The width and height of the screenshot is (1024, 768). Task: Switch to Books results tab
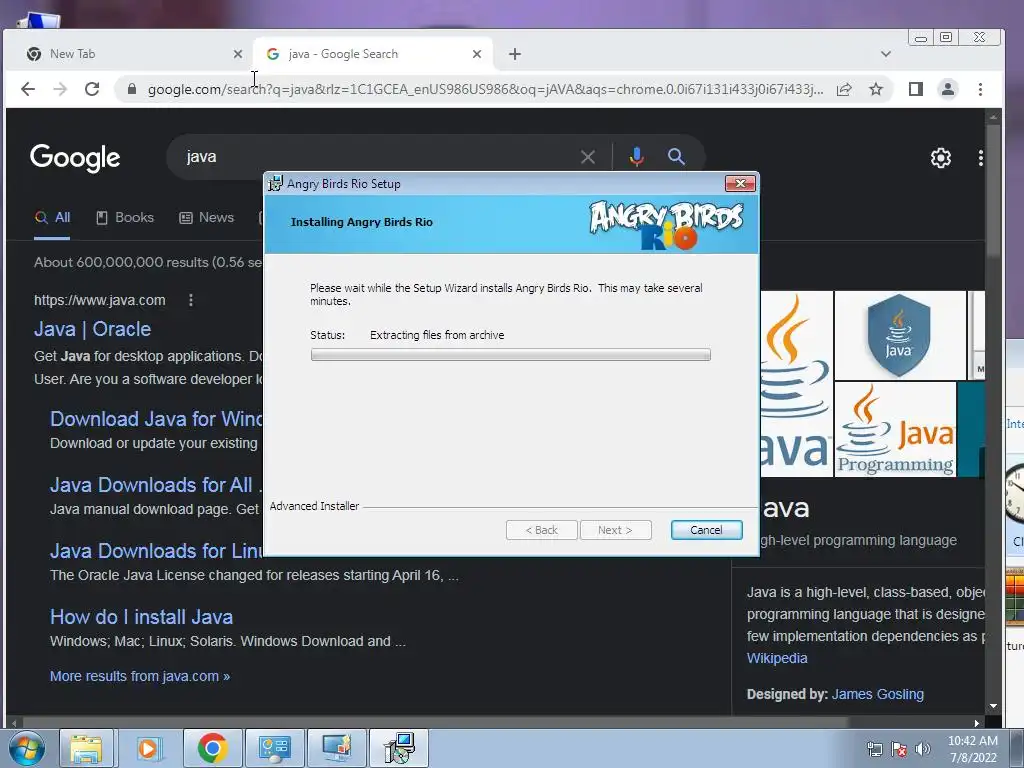[x=125, y=217]
